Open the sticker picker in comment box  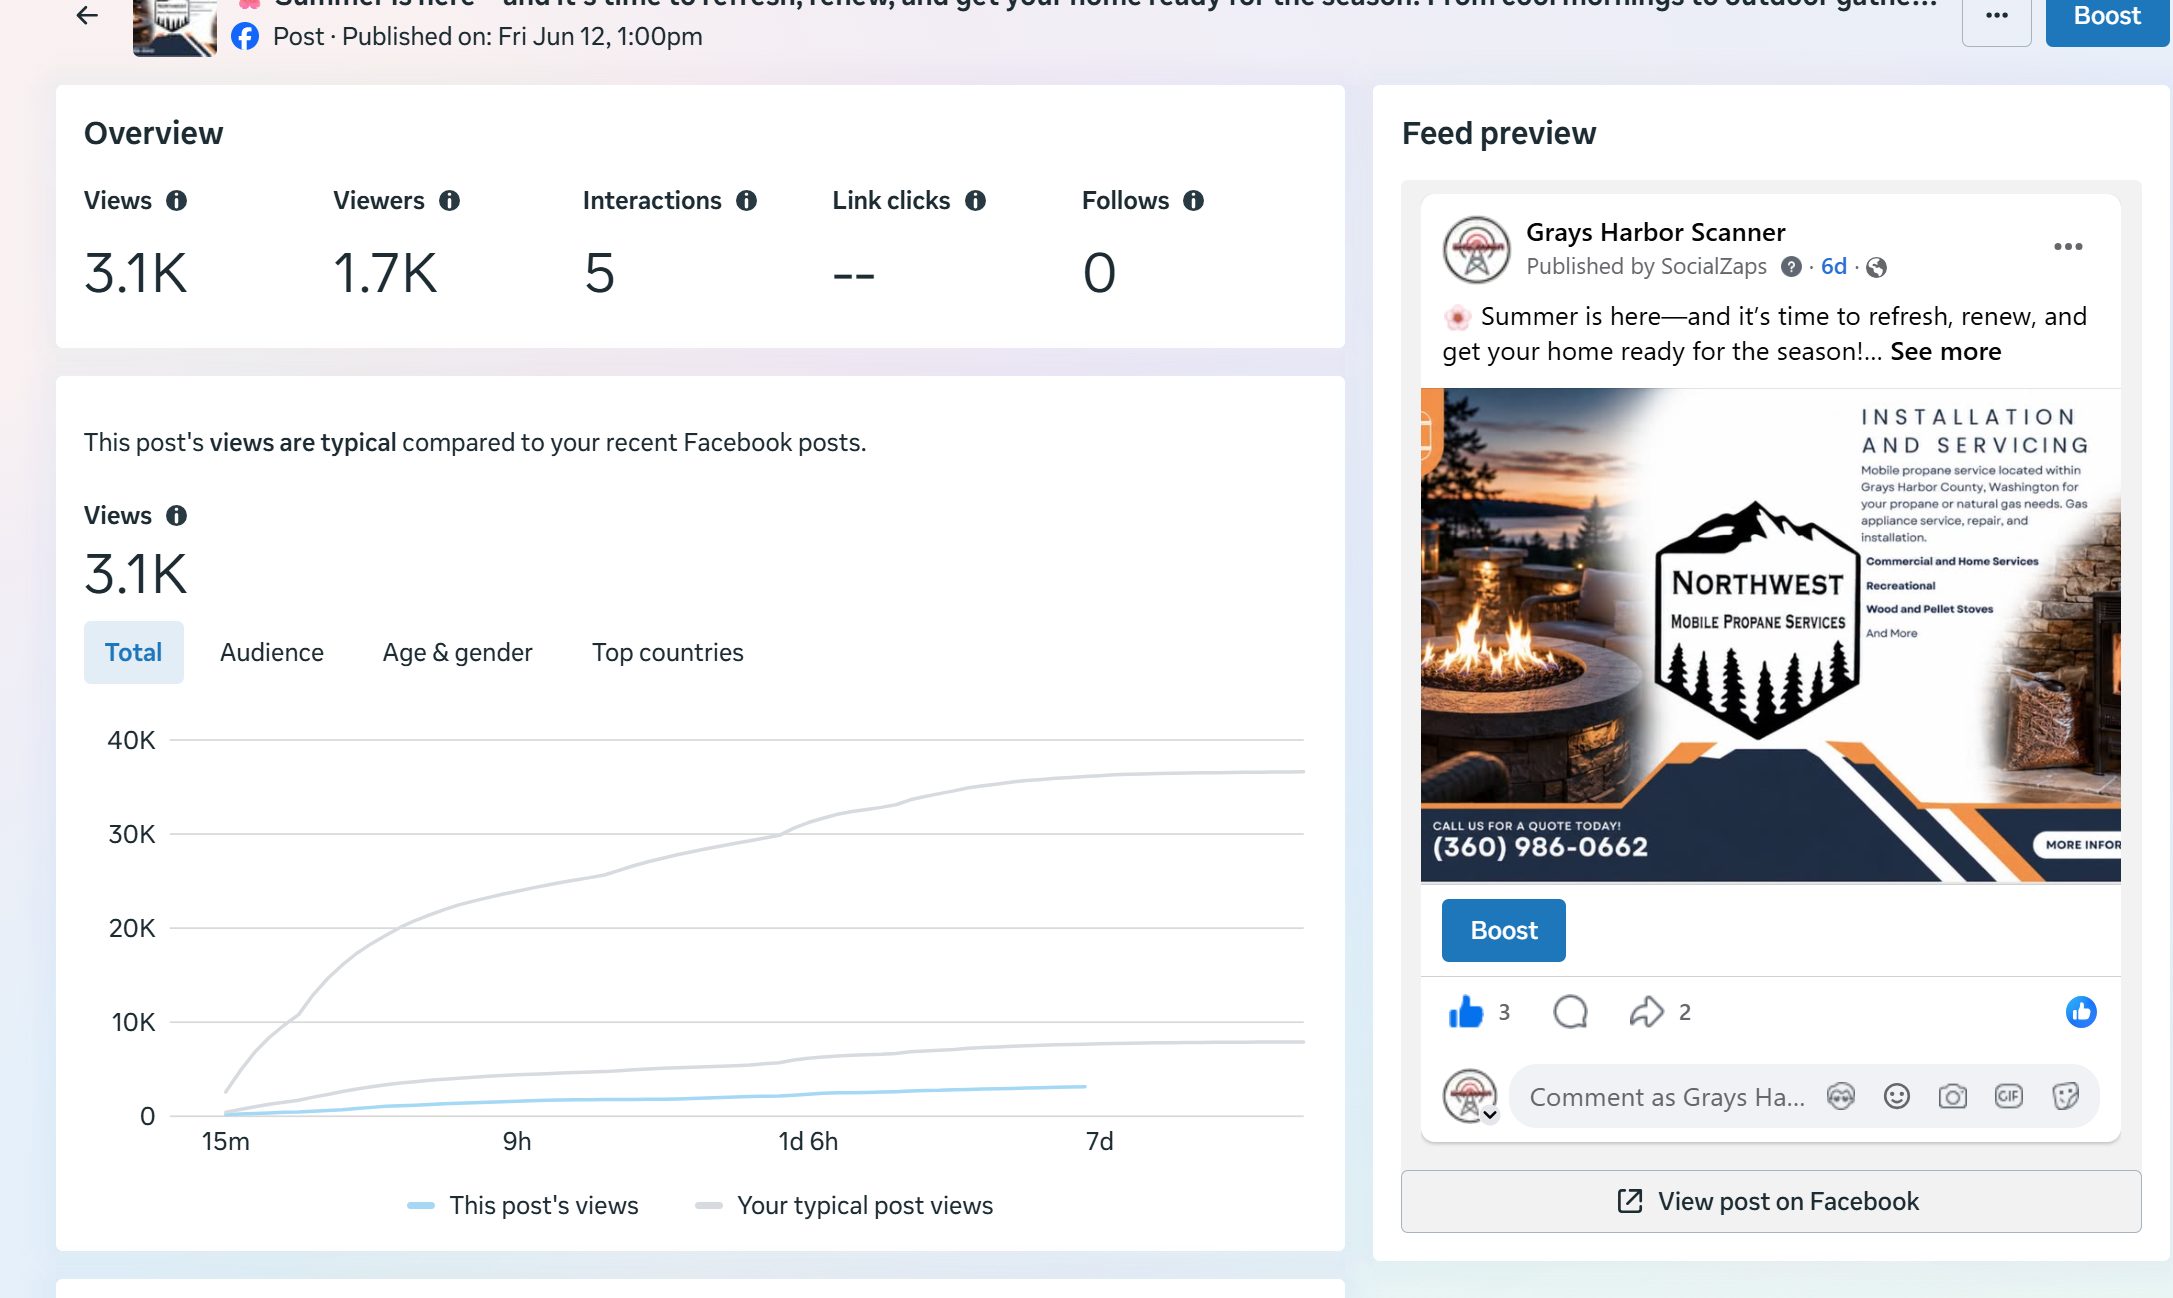click(2065, 1098)
